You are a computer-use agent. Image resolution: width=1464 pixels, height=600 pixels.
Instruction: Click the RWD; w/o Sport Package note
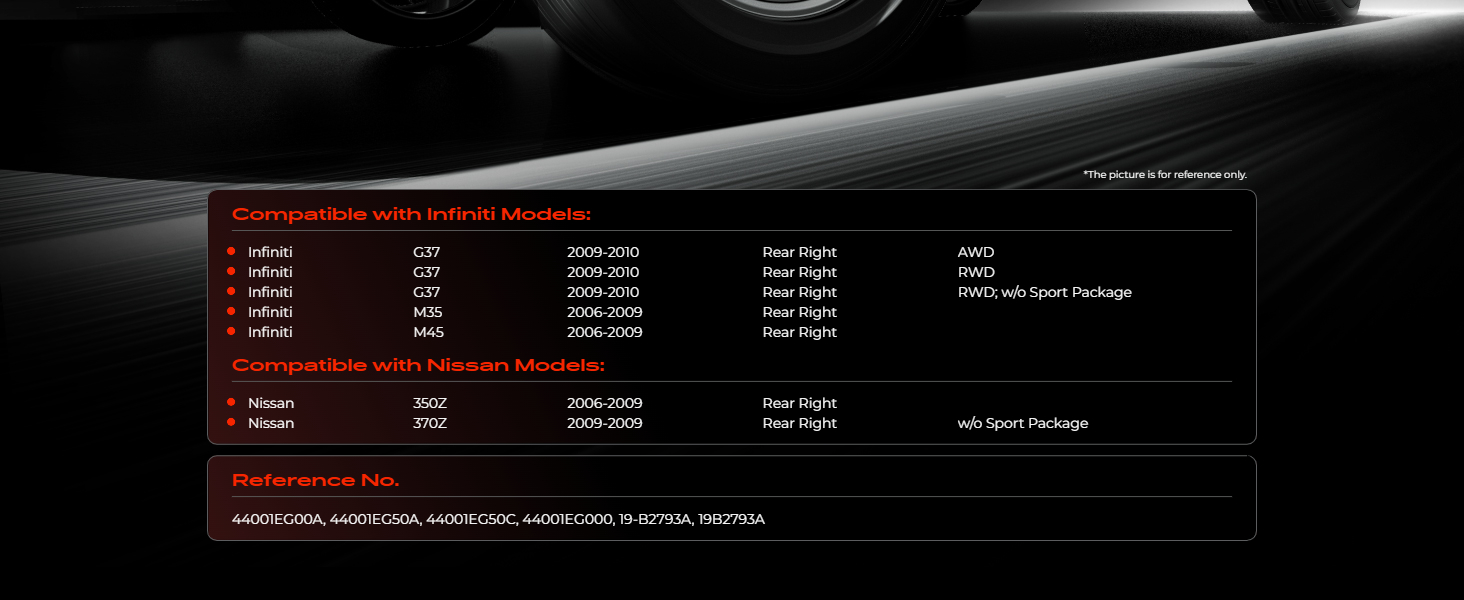pyautogui.click(x=1044, y=292)
